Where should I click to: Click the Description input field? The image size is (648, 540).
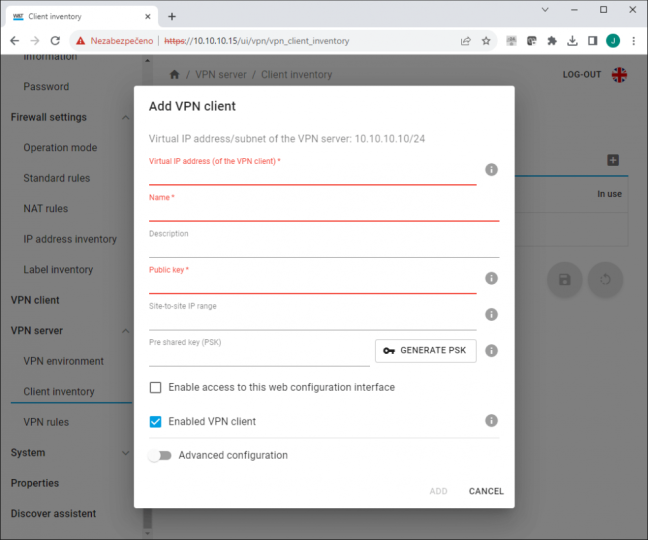point(324,249)
